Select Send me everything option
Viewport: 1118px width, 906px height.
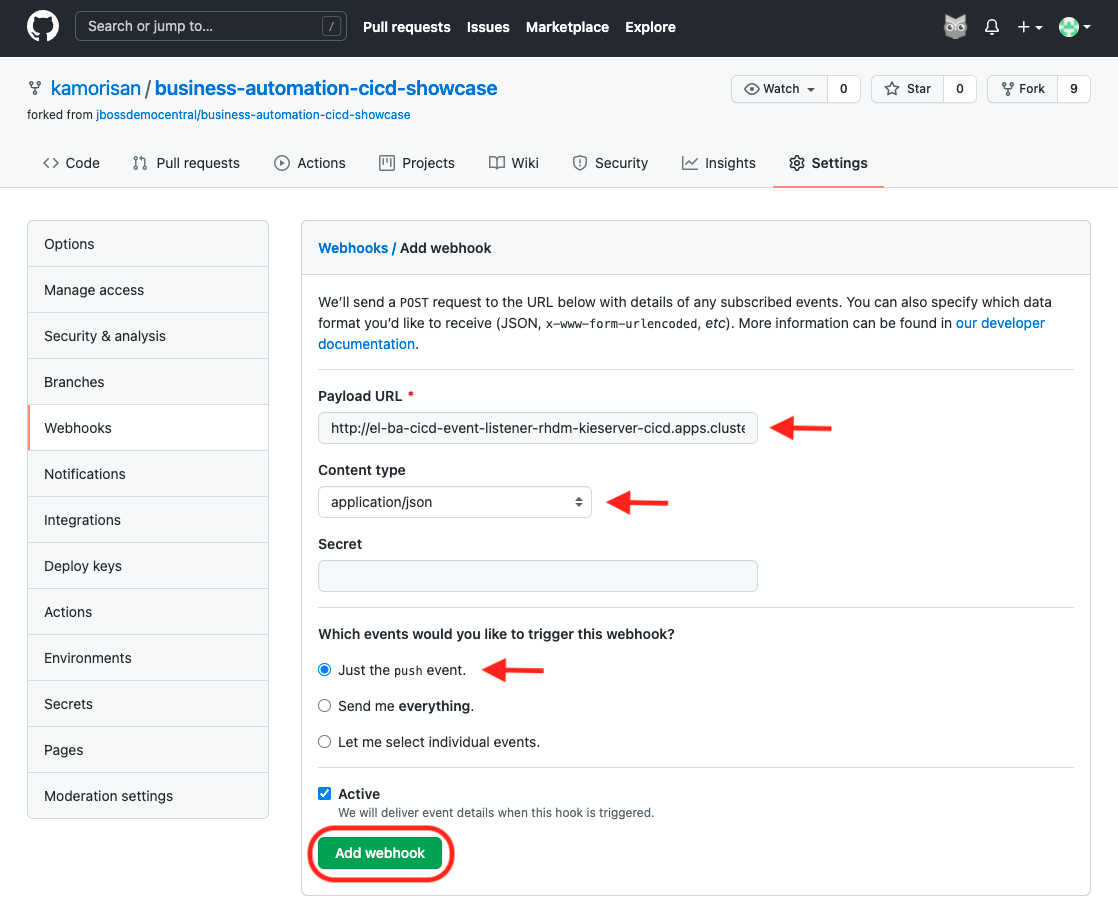tap(324, 706)
